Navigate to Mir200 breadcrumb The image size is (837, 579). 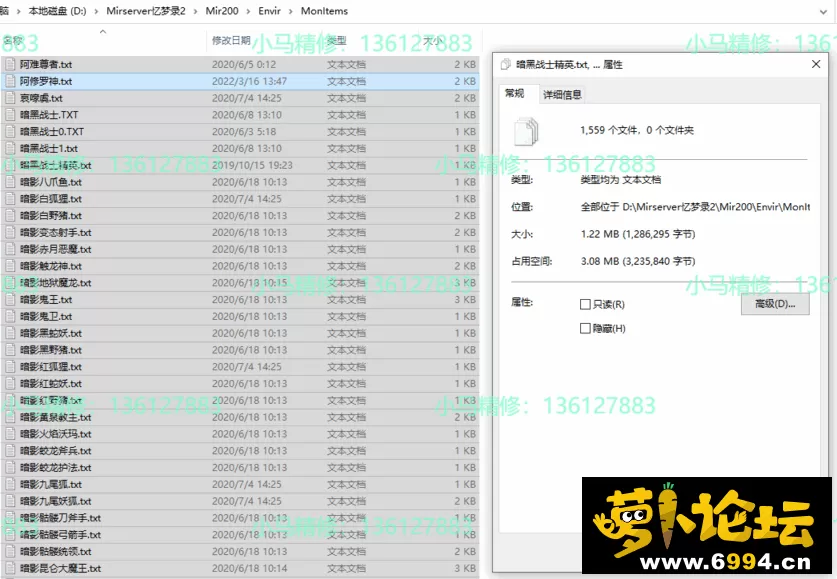pyautogui.click(x=222, y=11)
